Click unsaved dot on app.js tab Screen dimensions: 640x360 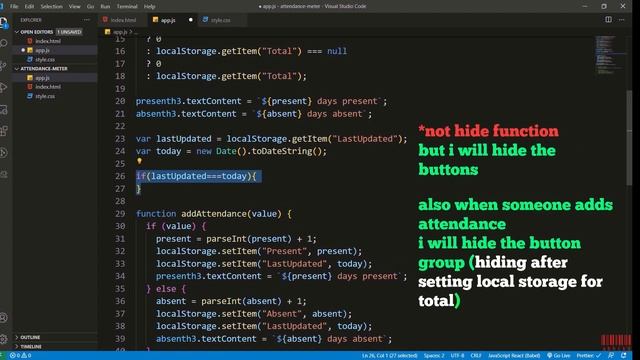pos(190,20)
